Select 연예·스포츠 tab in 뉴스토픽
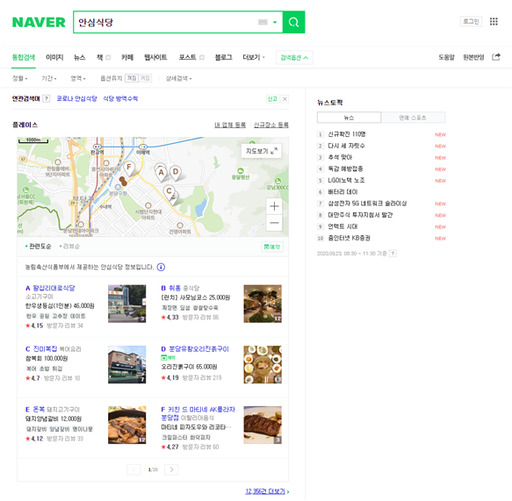 tap(413, 117)
